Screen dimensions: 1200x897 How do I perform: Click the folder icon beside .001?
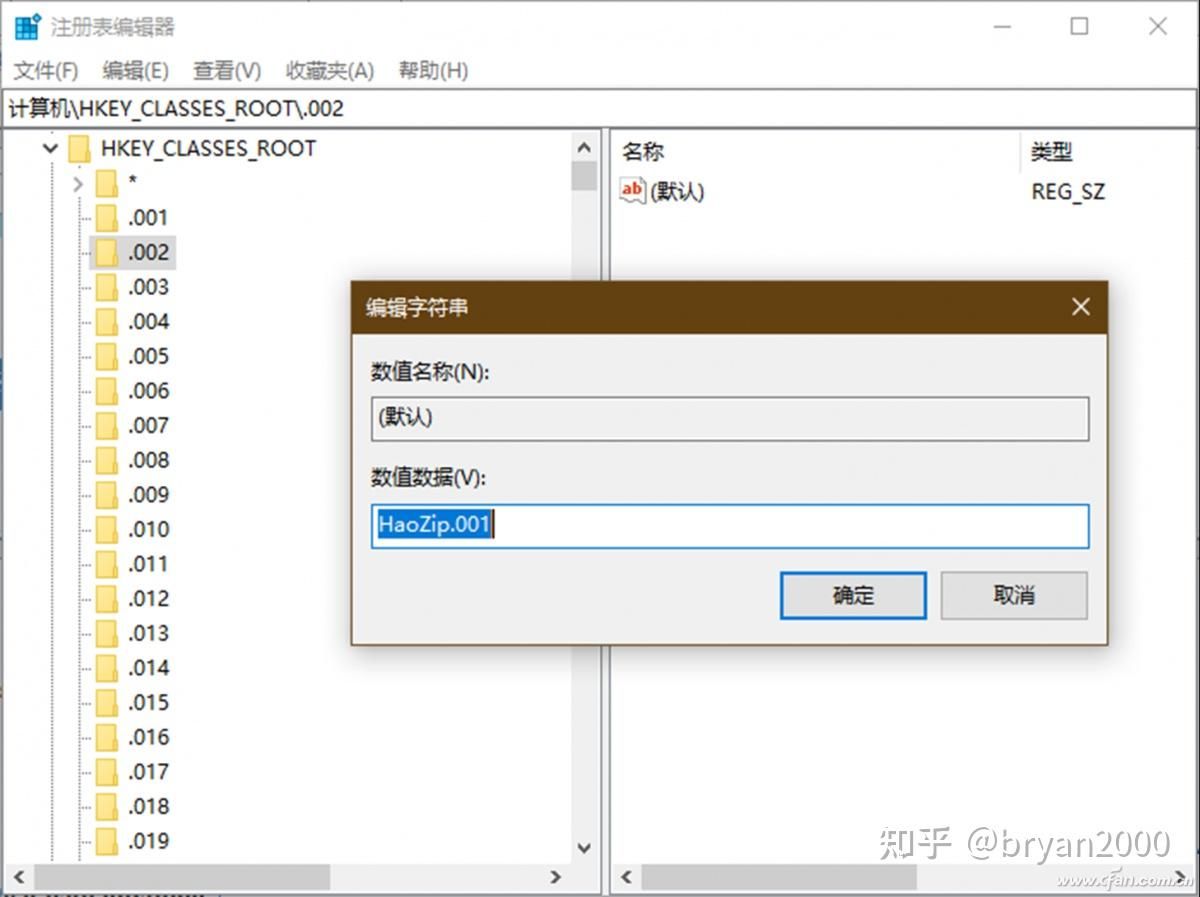106,218
